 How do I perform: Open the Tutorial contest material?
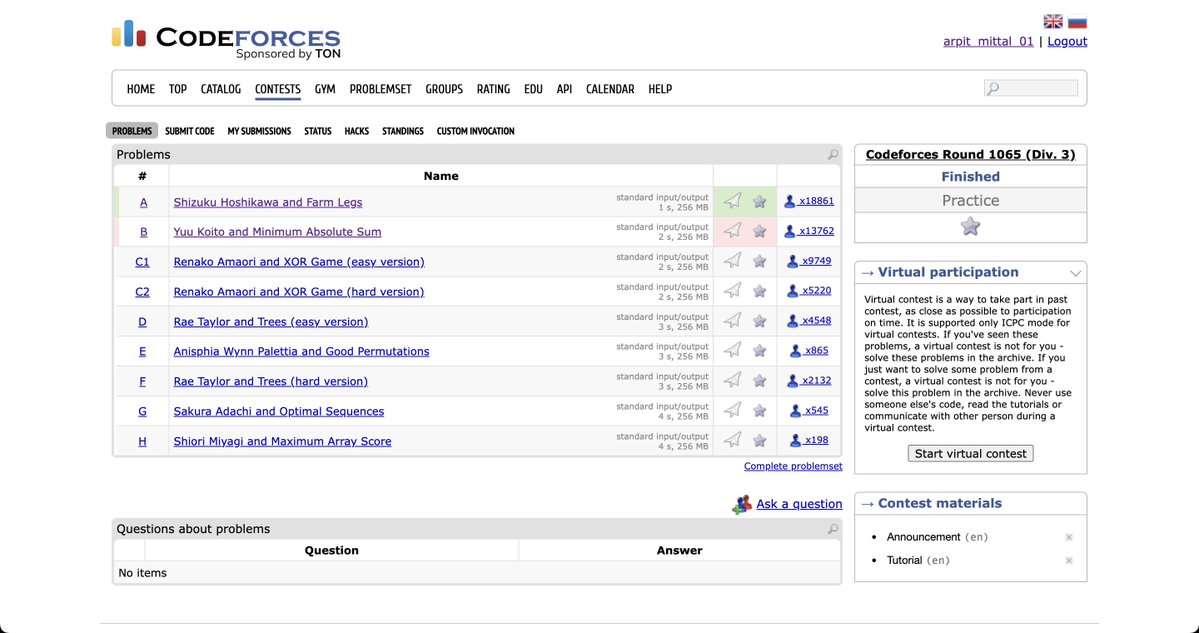pyautogui.click(x=905, y=560)
